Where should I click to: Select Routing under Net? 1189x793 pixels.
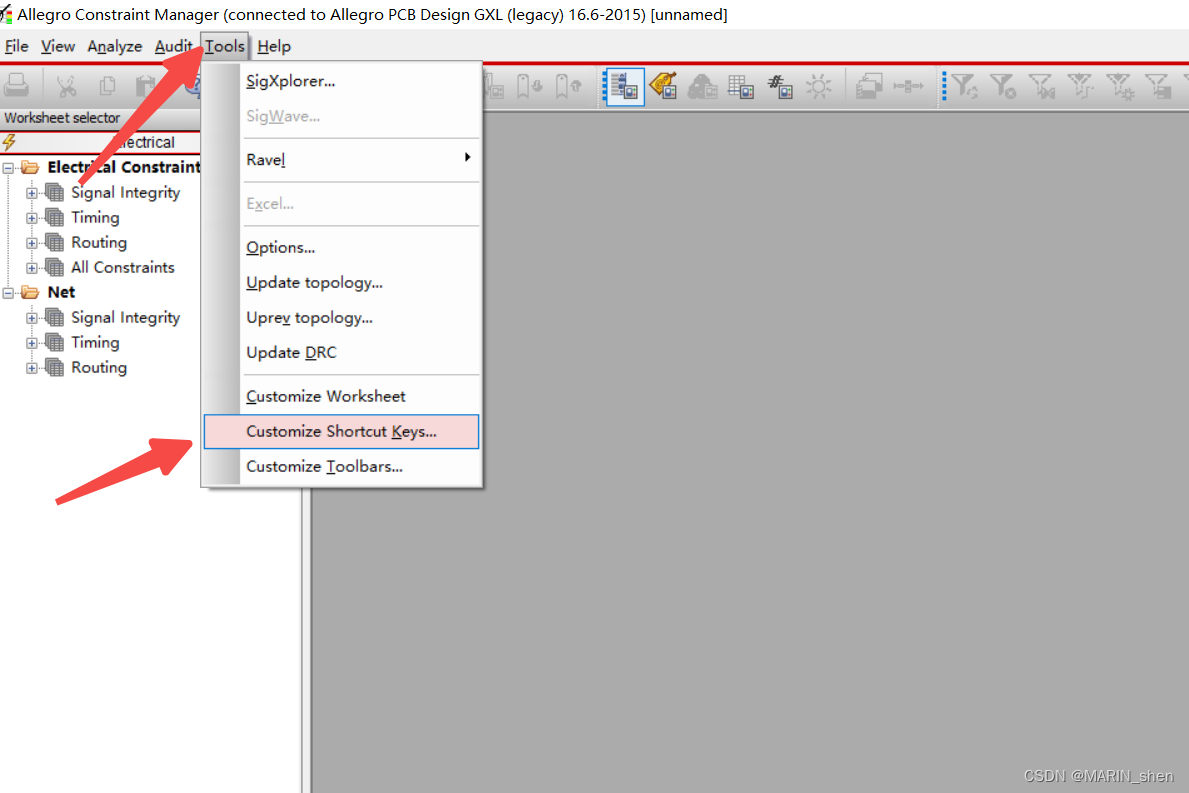[x=99, y=368]
